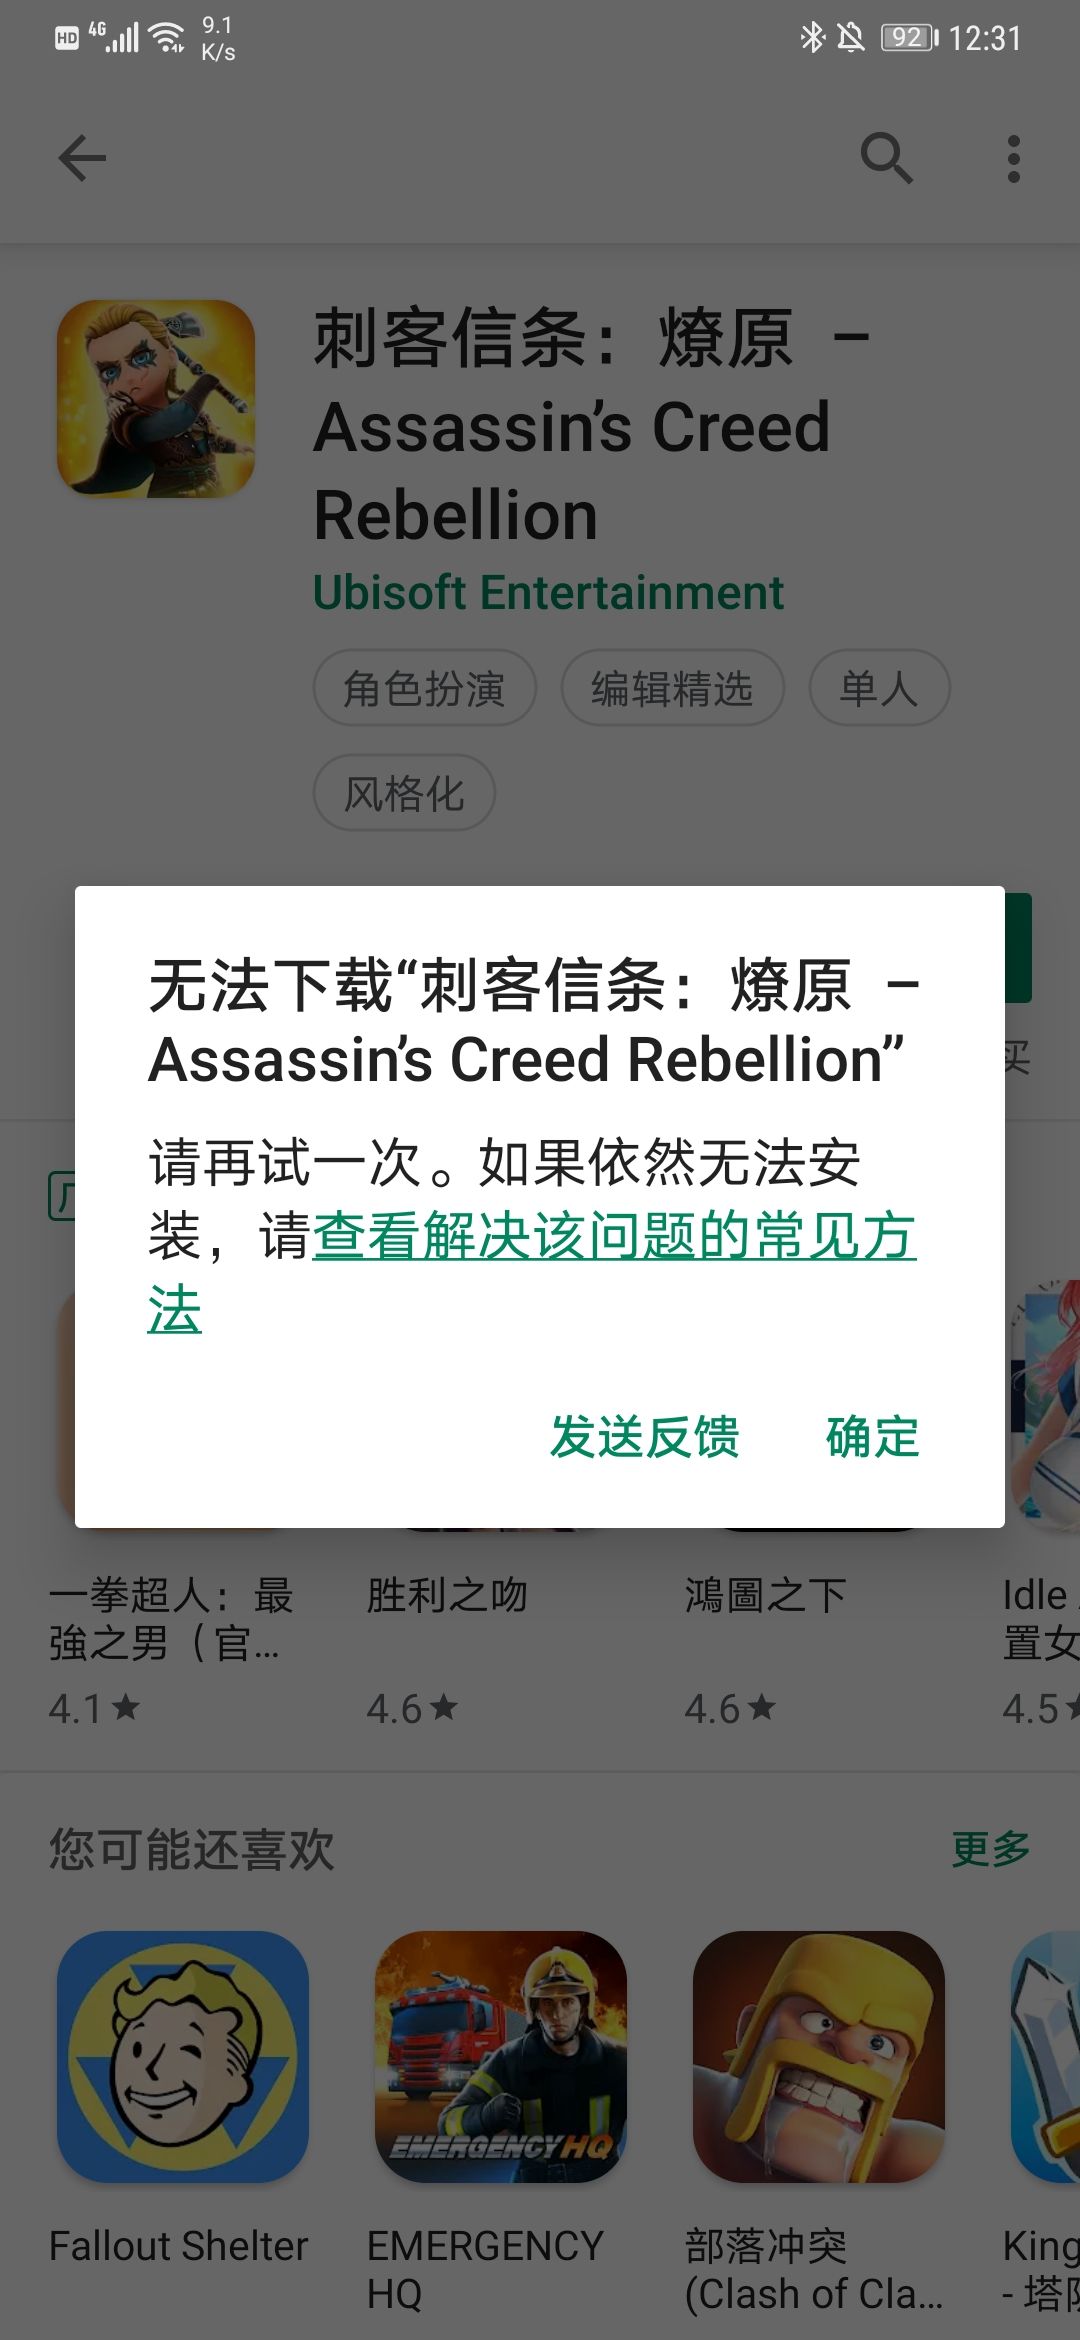Open Ubisoft Entertainment developer page
This screenshot has height=2340, width=1080.
click(548, 592)
